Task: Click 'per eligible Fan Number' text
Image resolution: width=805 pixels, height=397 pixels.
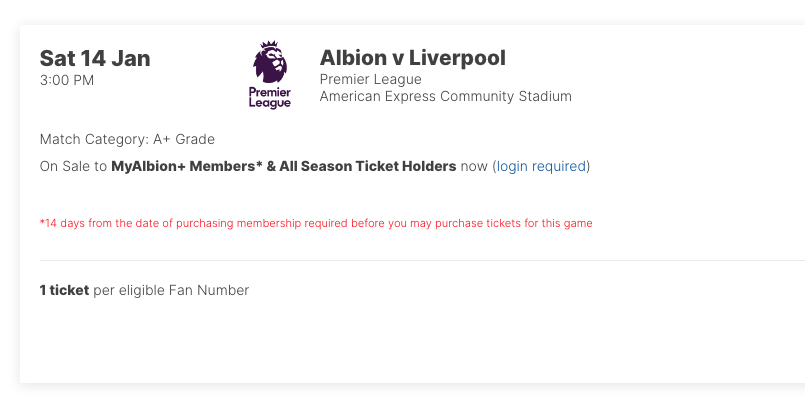Action: tap(171, 291)
